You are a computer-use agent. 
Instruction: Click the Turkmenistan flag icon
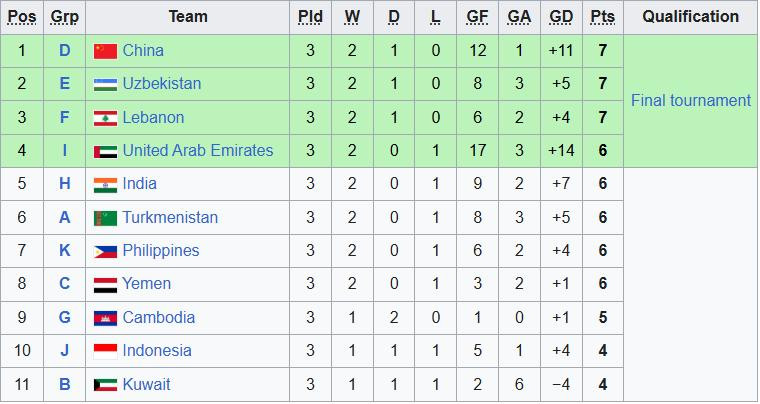click(105, 218)
